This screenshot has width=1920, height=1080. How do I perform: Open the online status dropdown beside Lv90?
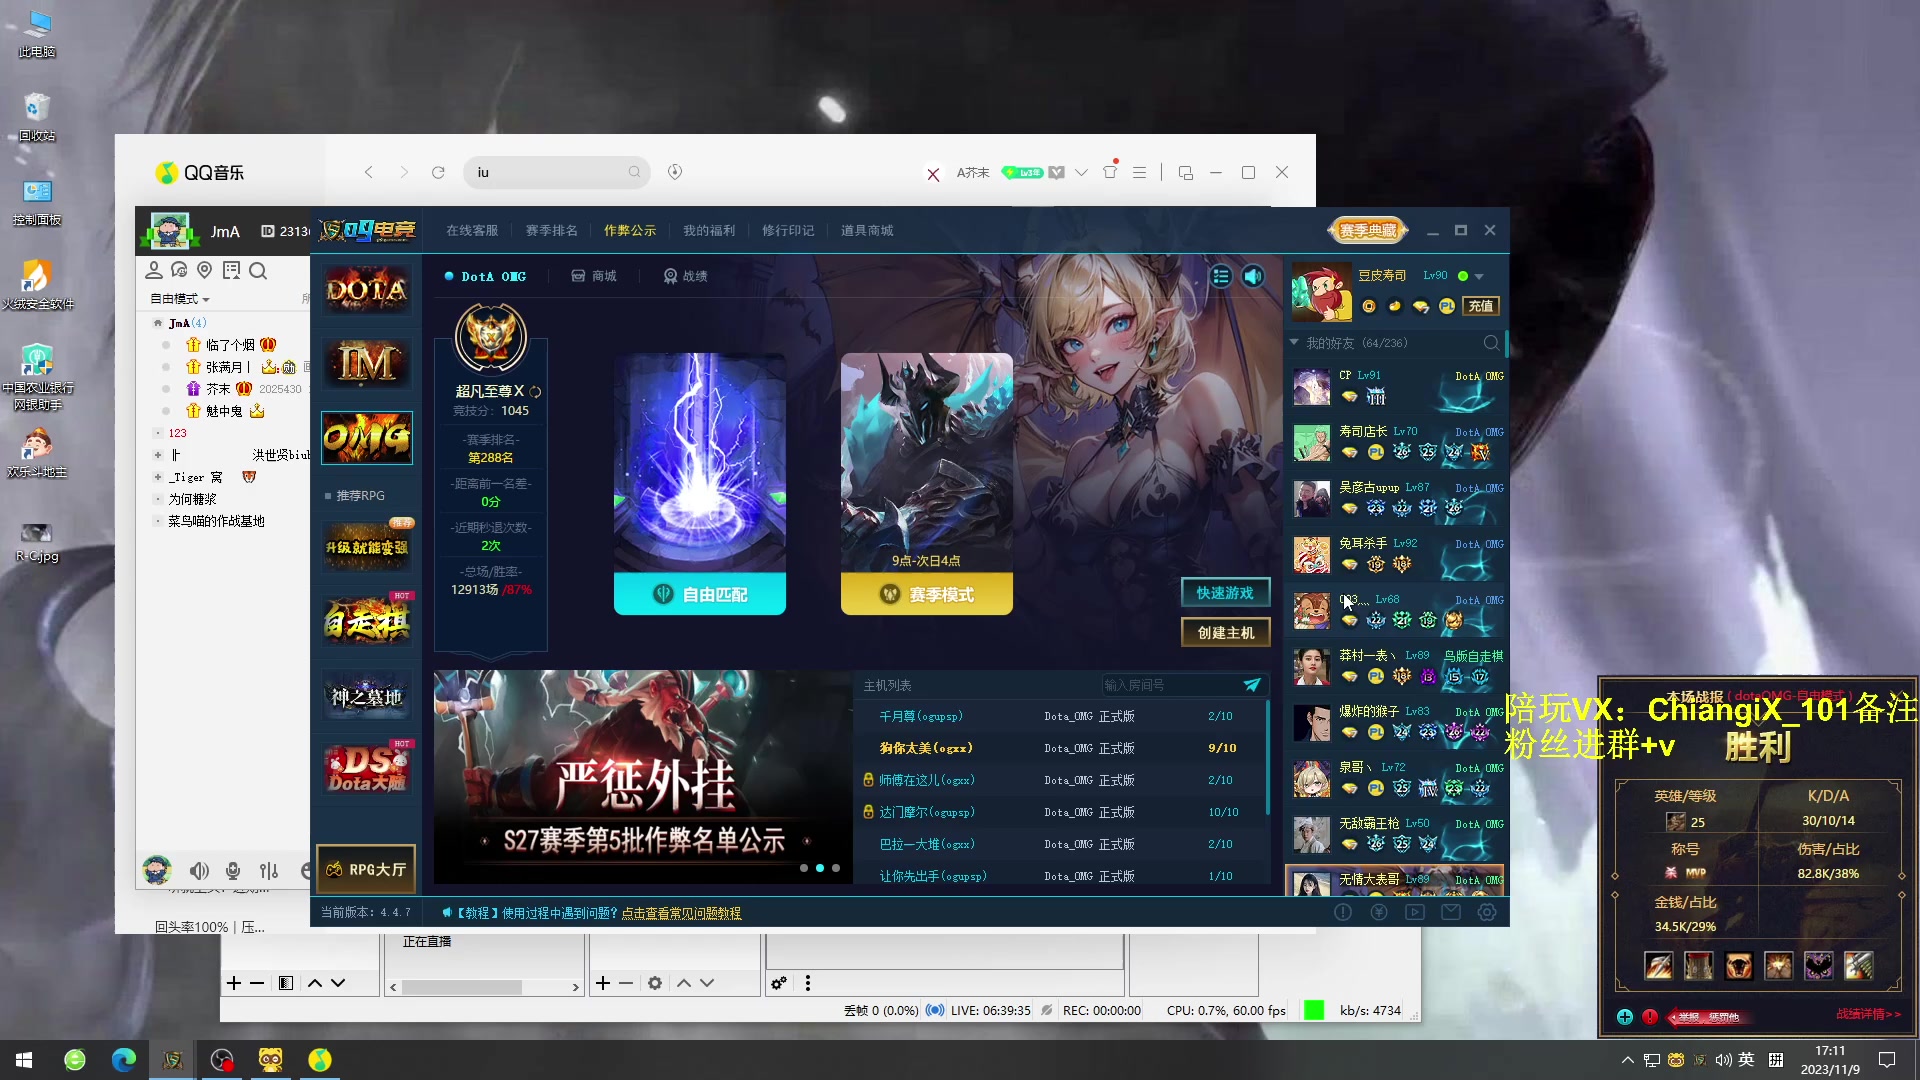[1479, 276]
